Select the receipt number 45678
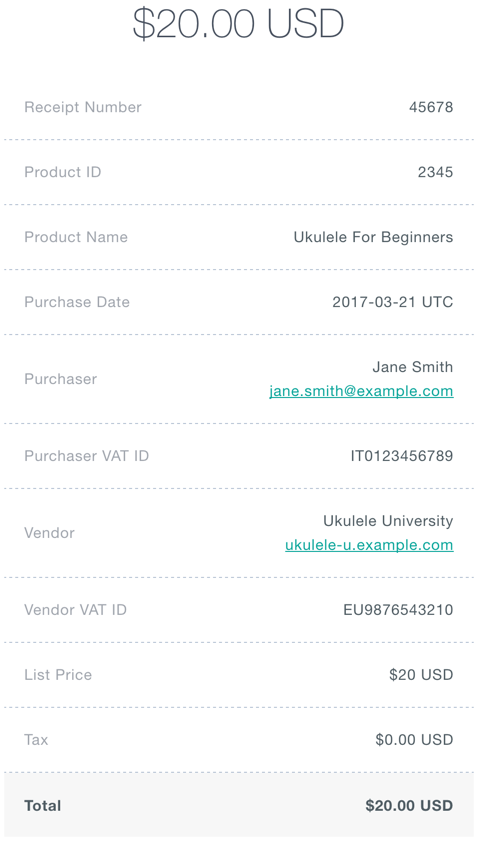The width and height of the screenshot is (481, 841). [x=431, y=107]
